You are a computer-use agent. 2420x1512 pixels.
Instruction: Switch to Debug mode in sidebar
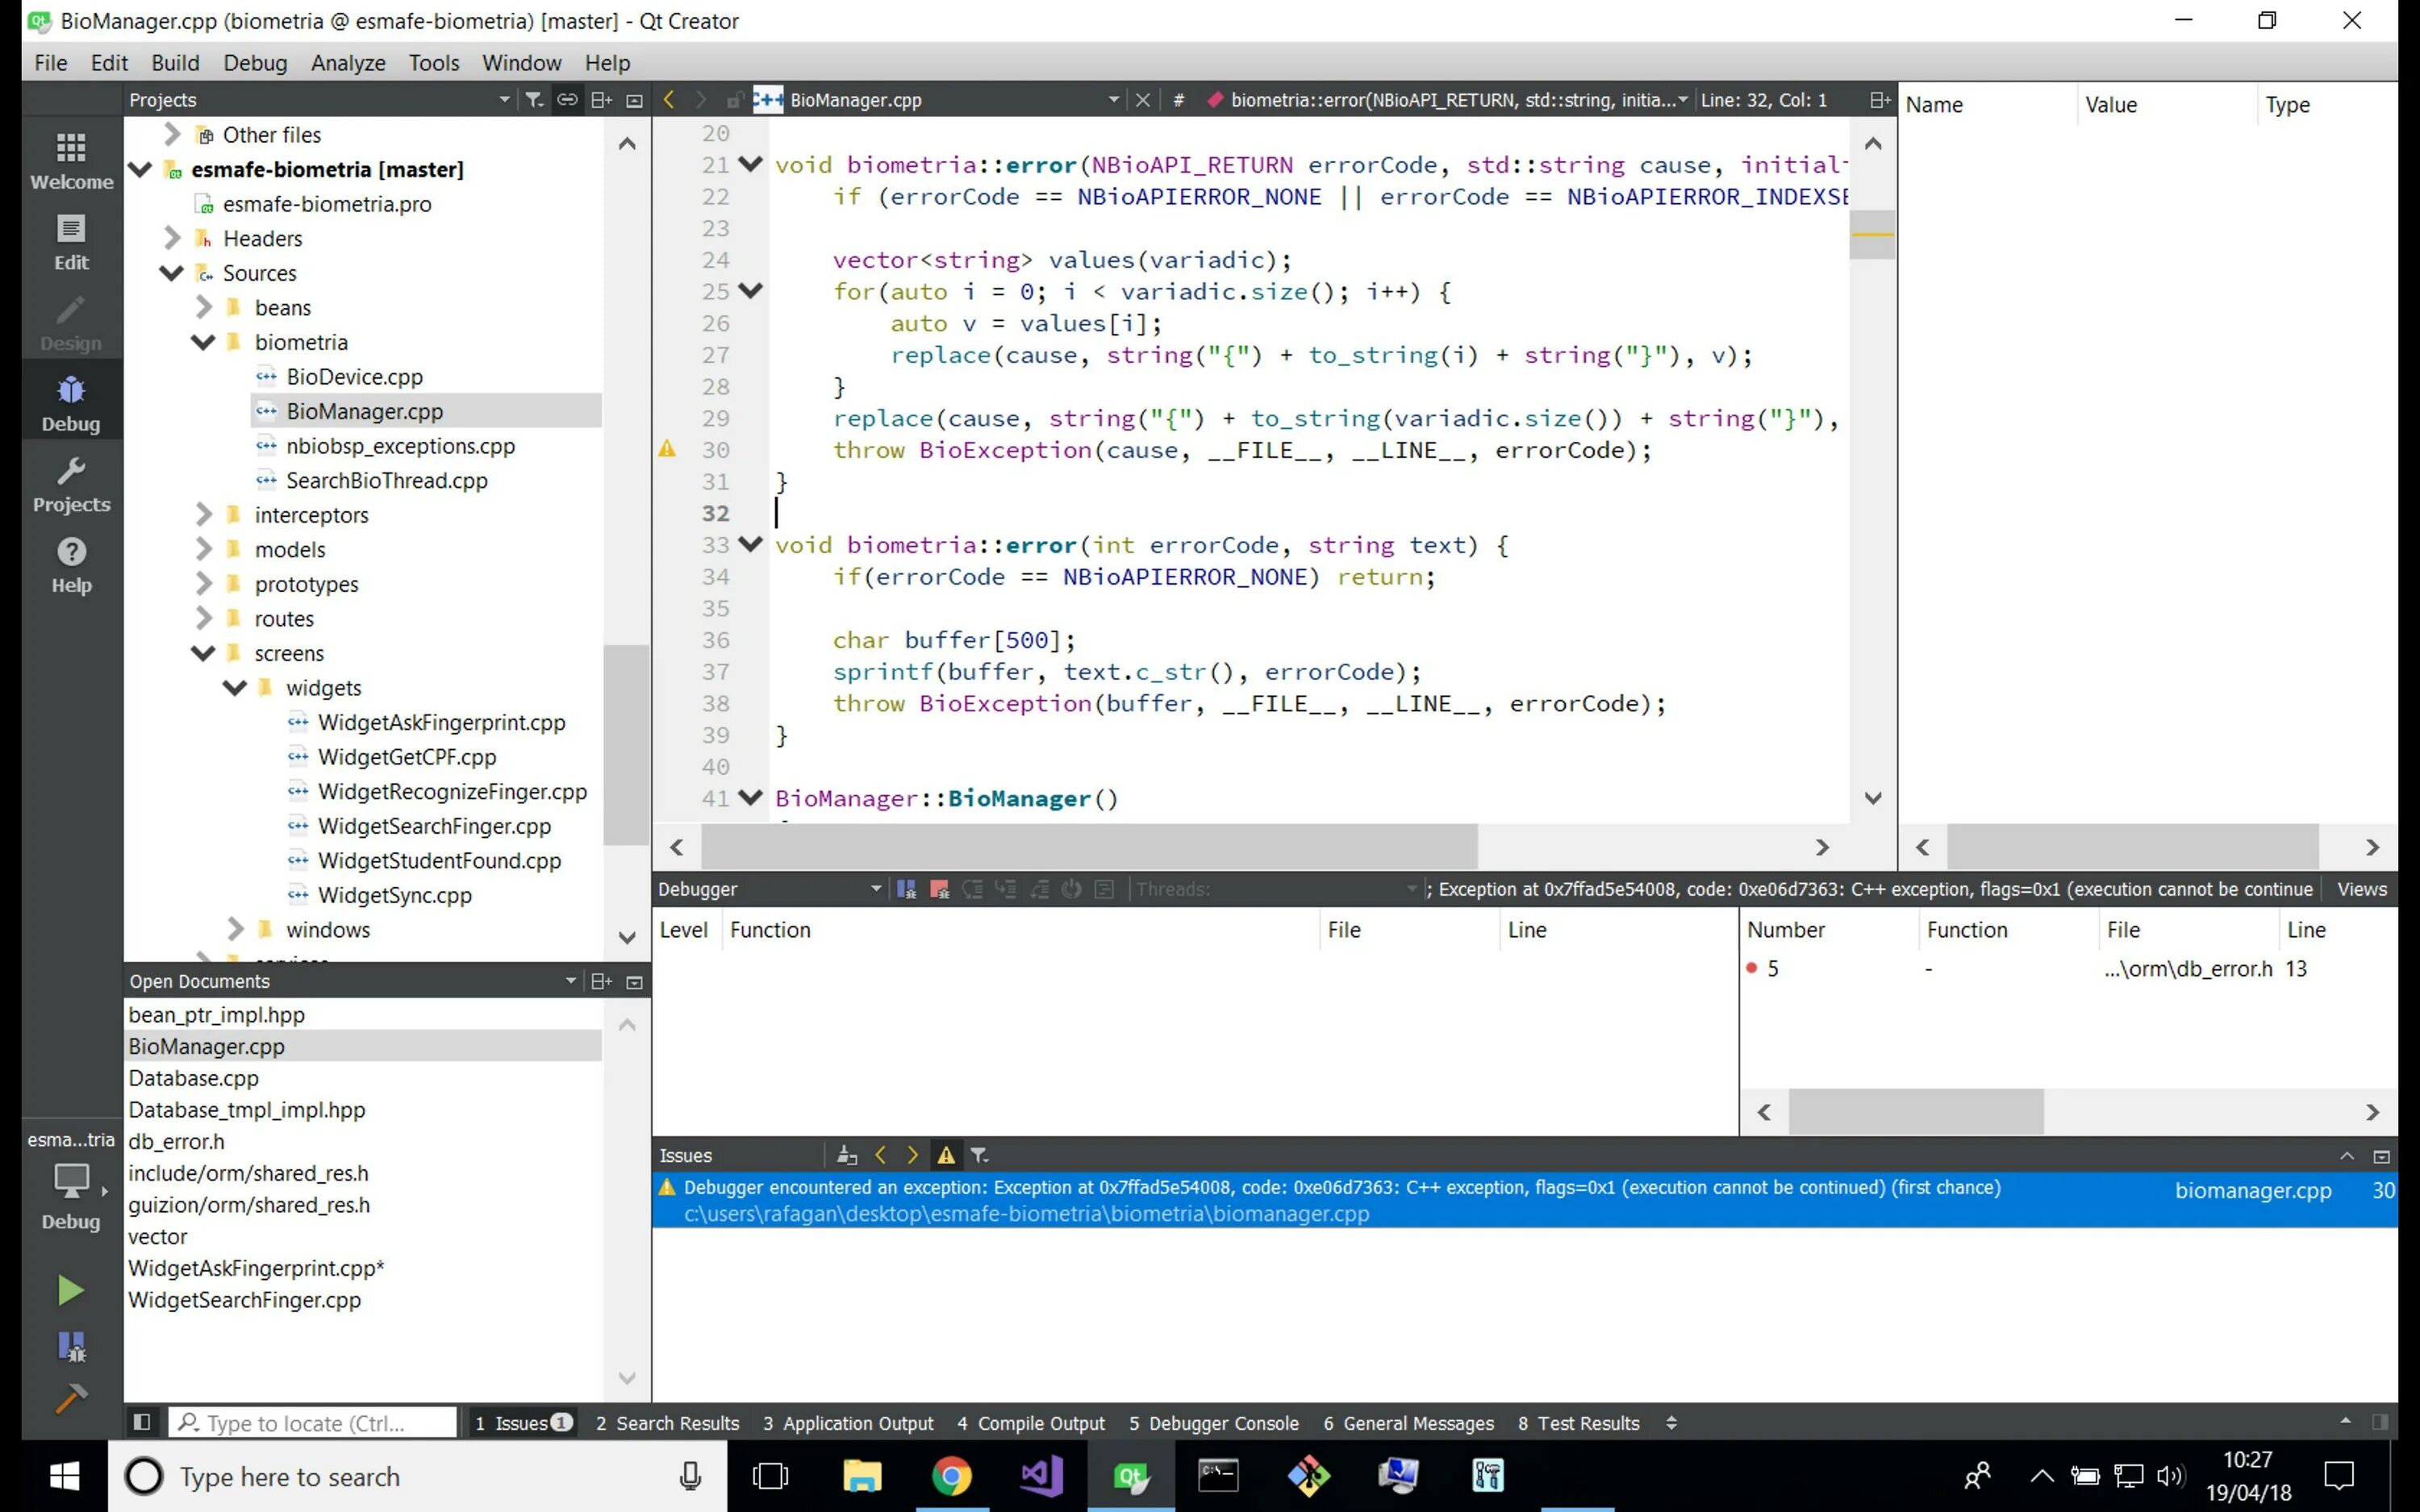70,402
